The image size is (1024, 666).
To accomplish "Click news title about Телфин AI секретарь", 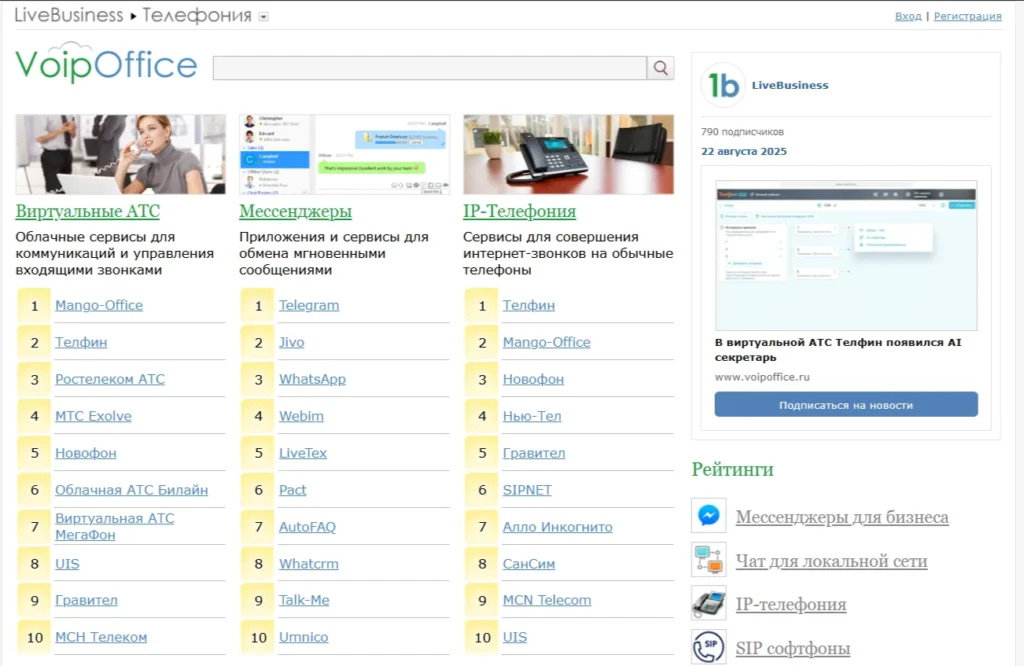I will [x=838, y=350].
